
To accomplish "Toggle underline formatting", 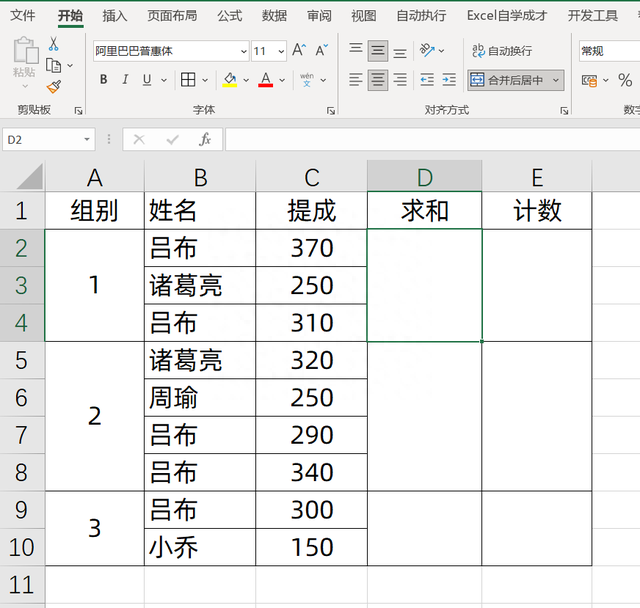I will 147,80.
